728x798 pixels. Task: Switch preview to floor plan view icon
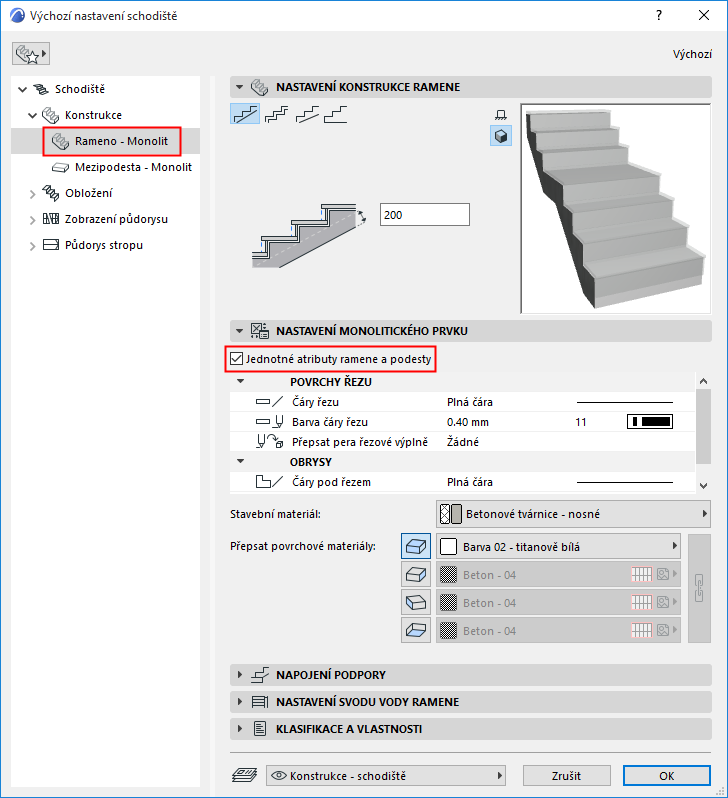click(501, 115)
